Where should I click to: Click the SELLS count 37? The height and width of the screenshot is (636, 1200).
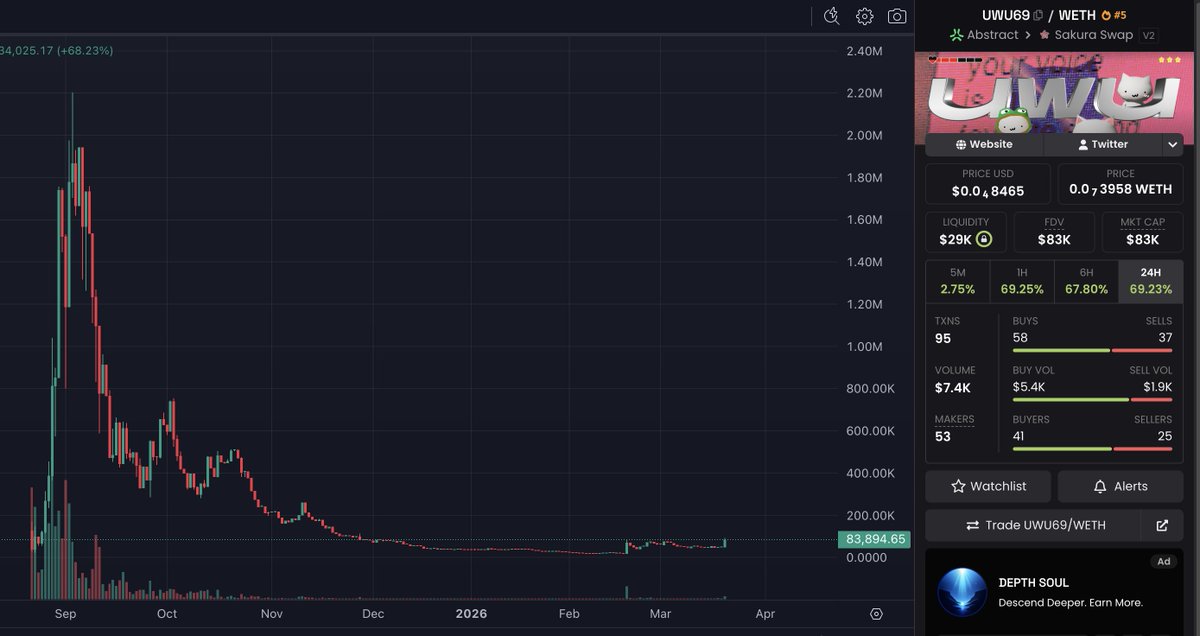(x=1164, y=338)
